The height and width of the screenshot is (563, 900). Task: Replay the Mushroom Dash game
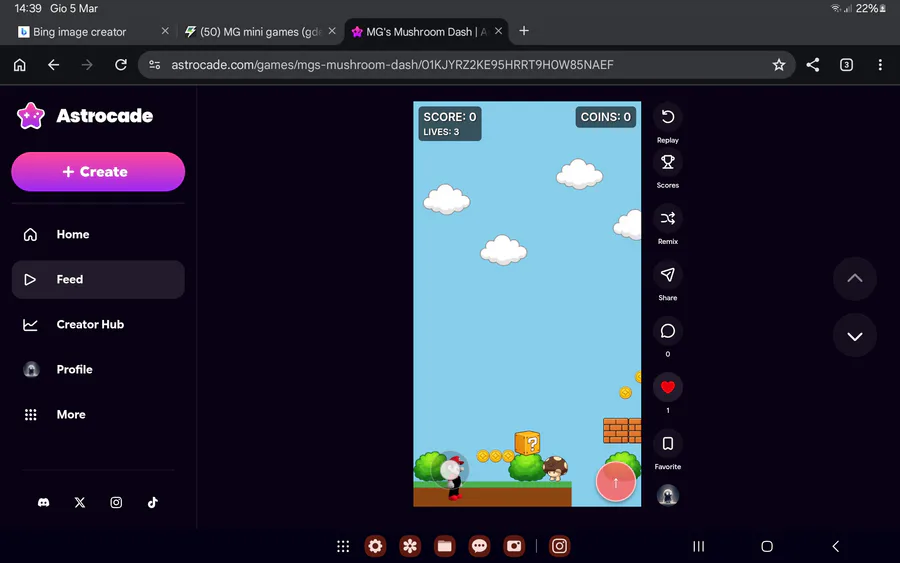click(x=668, y=118)
